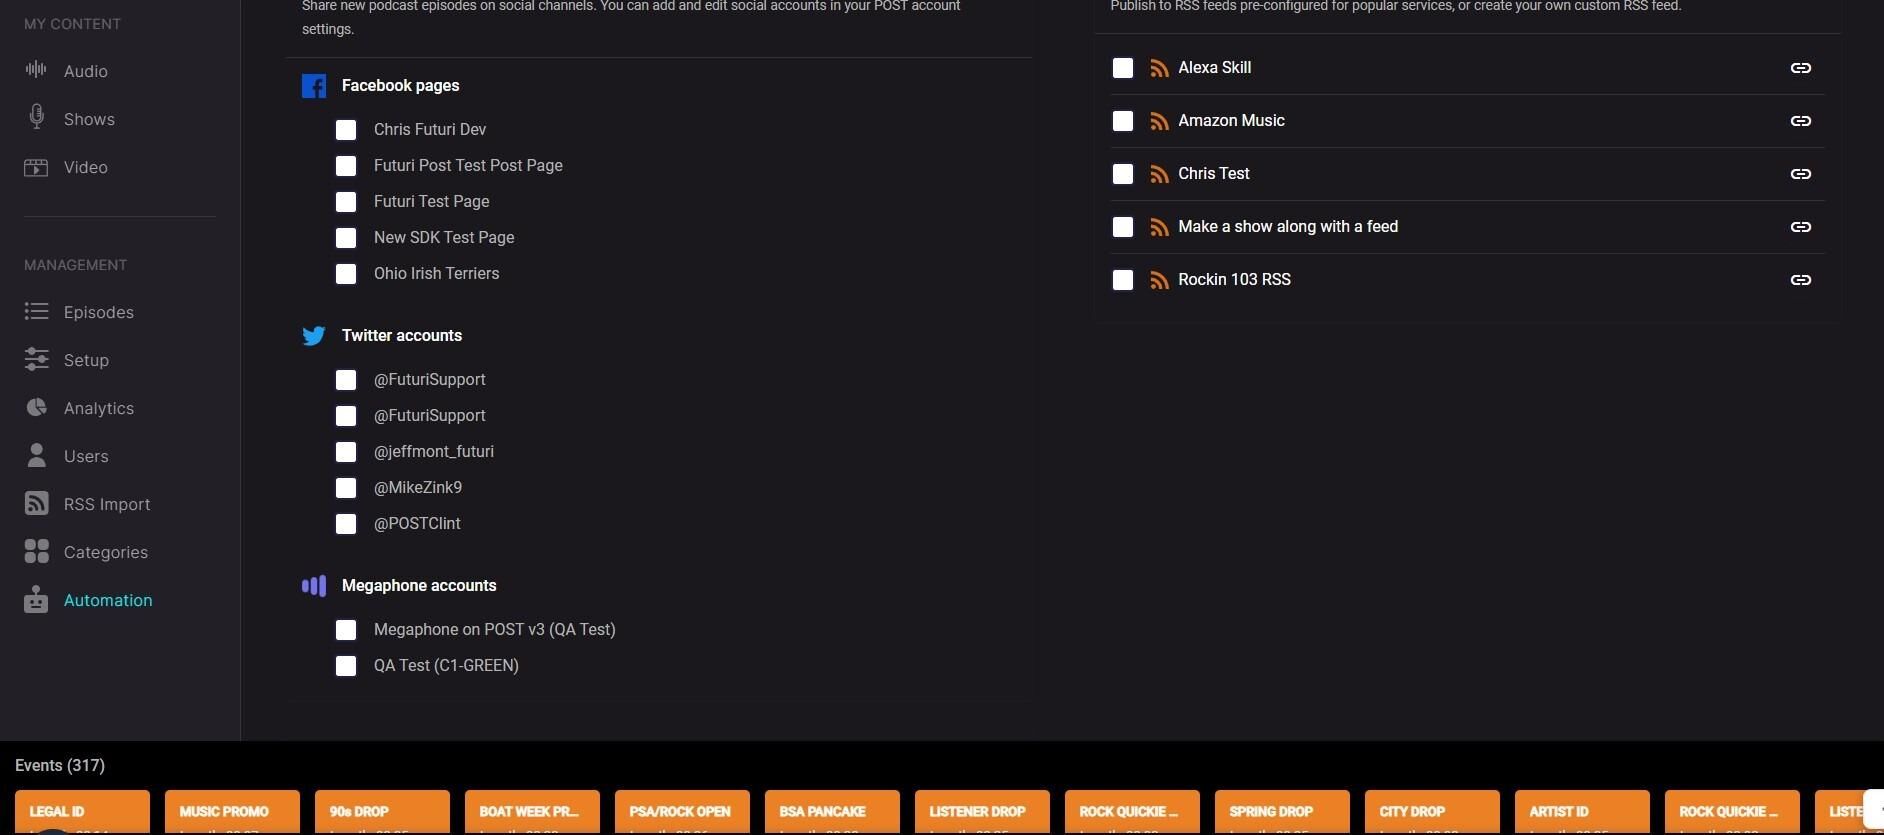
Task: Click the Automation robot icon
Action: click(36, 600)
